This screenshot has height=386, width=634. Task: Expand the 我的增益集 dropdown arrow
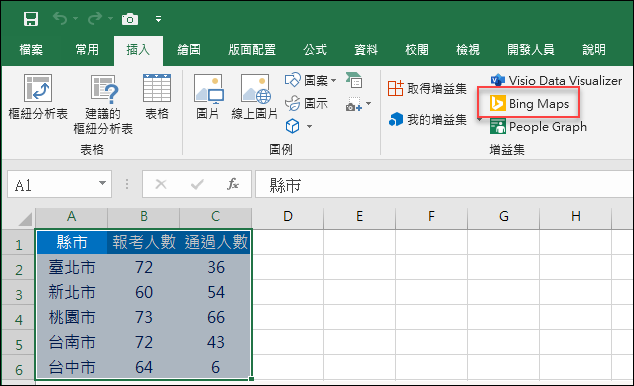480,120
